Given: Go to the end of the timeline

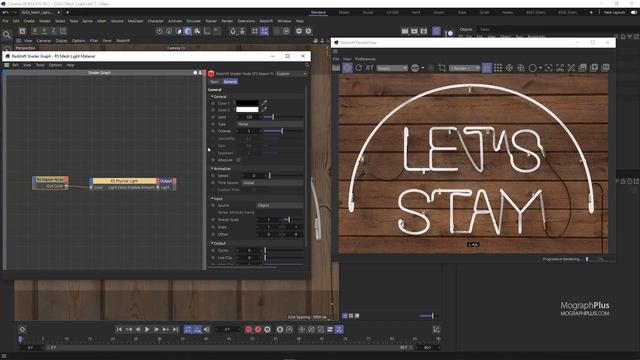Looking at the screenshot, I should (175, 329).
